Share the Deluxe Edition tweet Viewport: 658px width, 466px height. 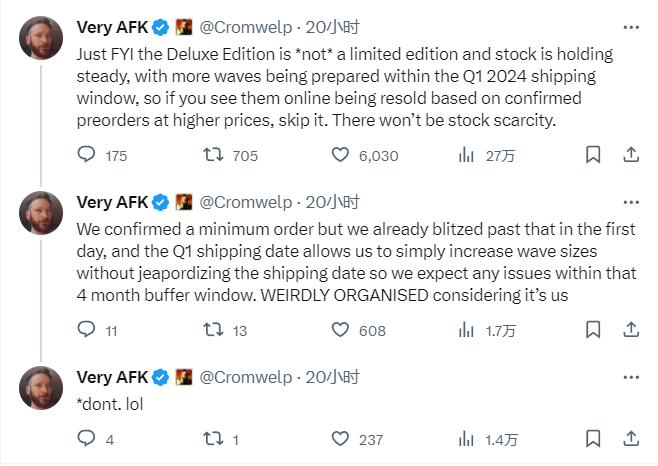pyautogui.click(x=631, y=155)
